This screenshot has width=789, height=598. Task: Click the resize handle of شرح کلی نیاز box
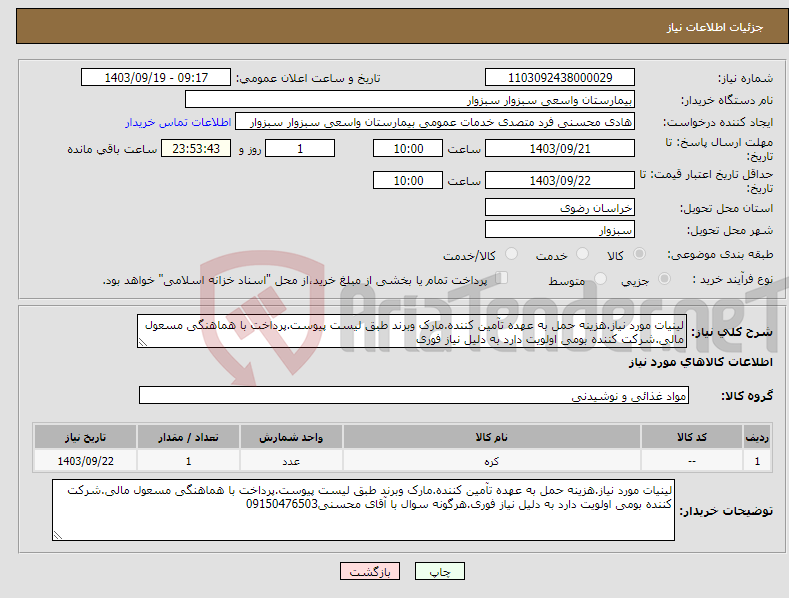pyautogui.click(x=143, y=343)
